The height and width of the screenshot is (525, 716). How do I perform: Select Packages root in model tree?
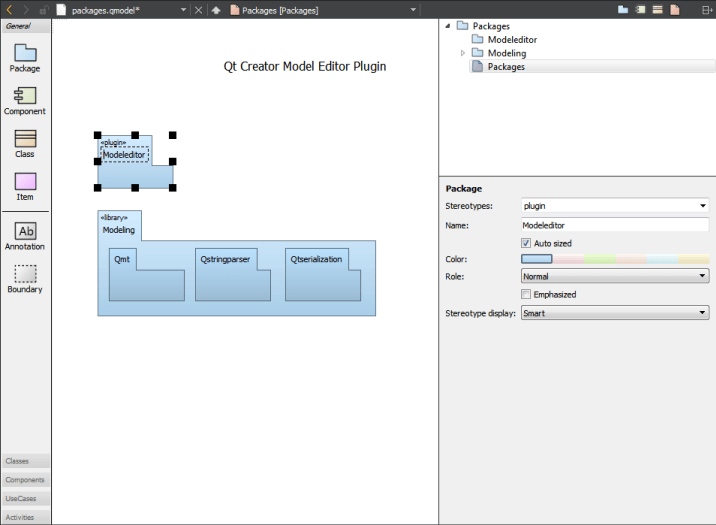click(491, 26)
